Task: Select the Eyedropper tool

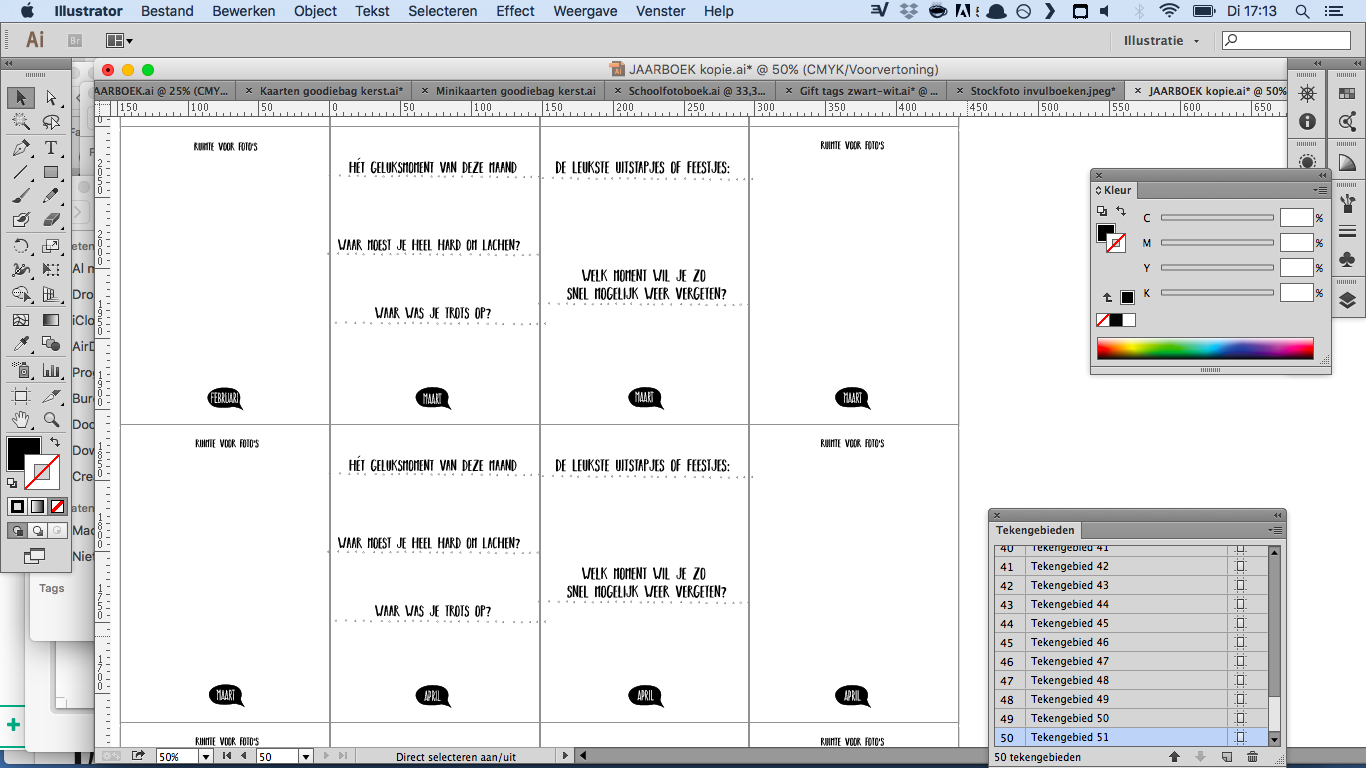Action: pos(21,344)
